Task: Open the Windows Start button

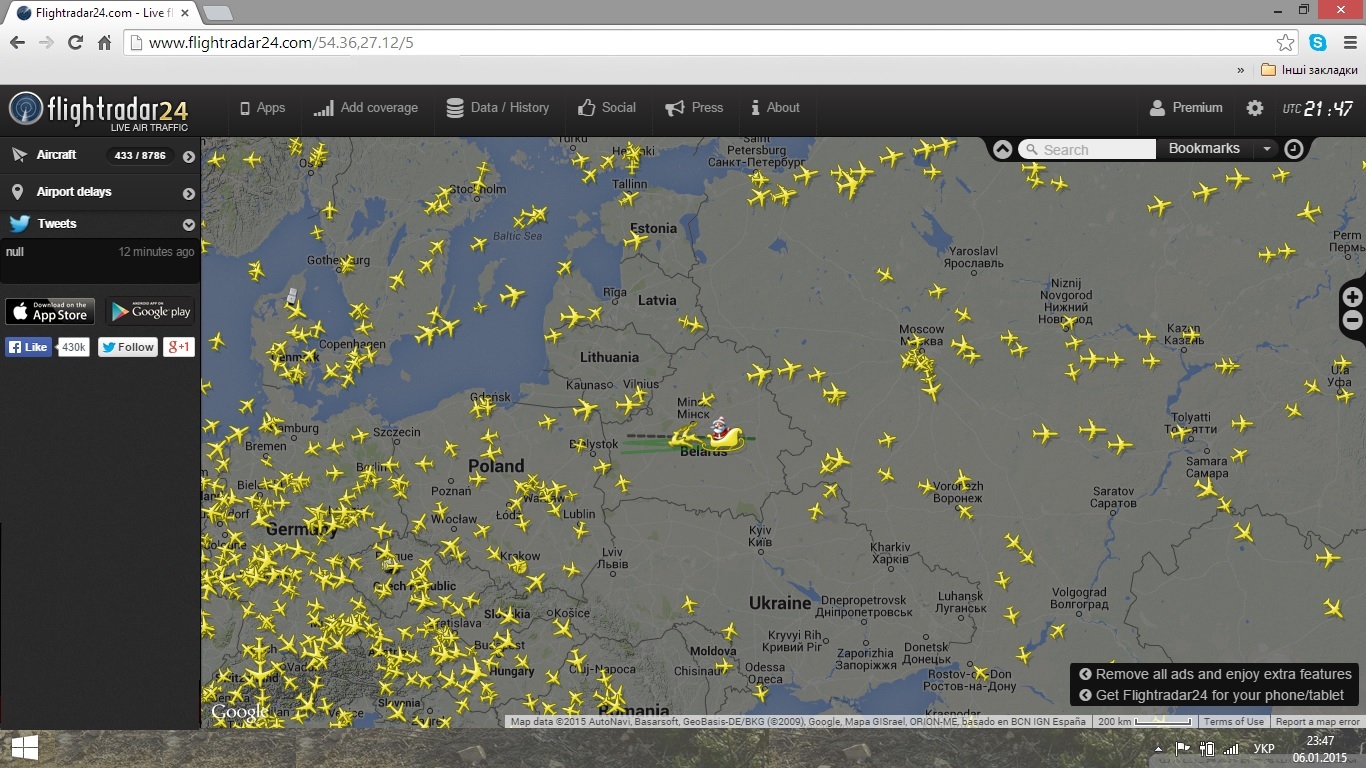Action: point(25,748)
